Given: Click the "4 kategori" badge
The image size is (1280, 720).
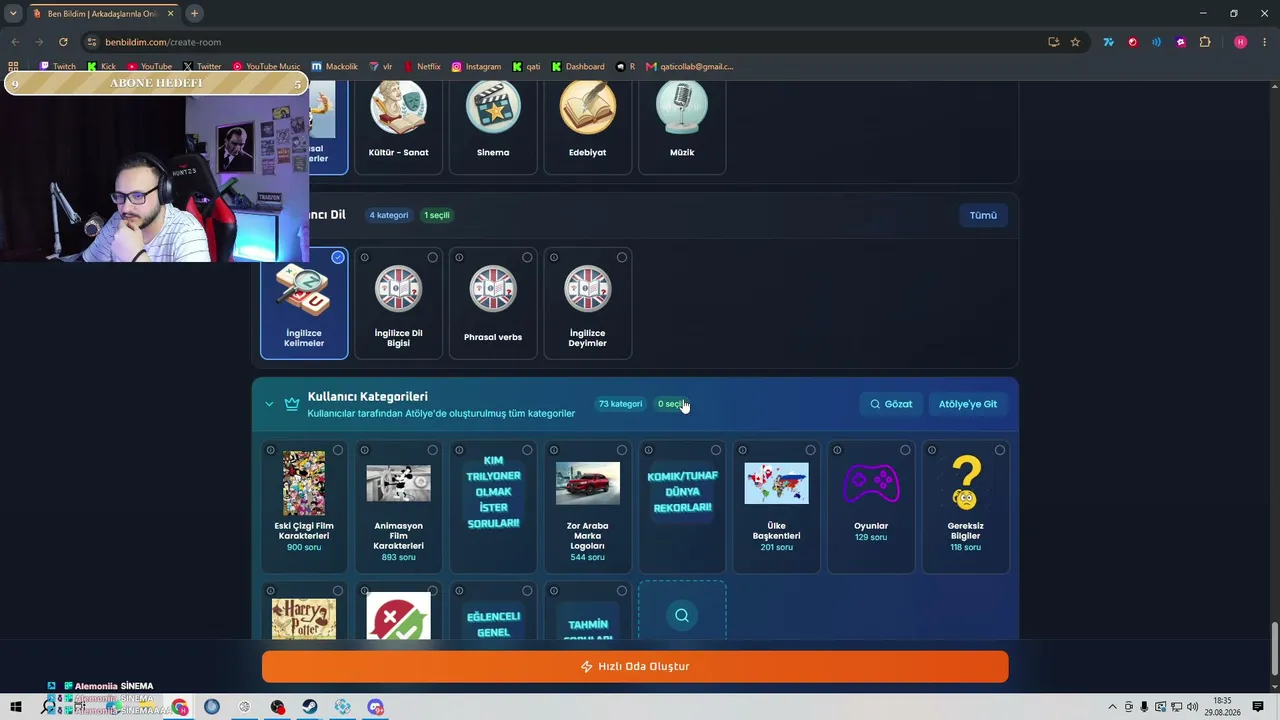Looking at the screenshot, I should click(389, 215).
